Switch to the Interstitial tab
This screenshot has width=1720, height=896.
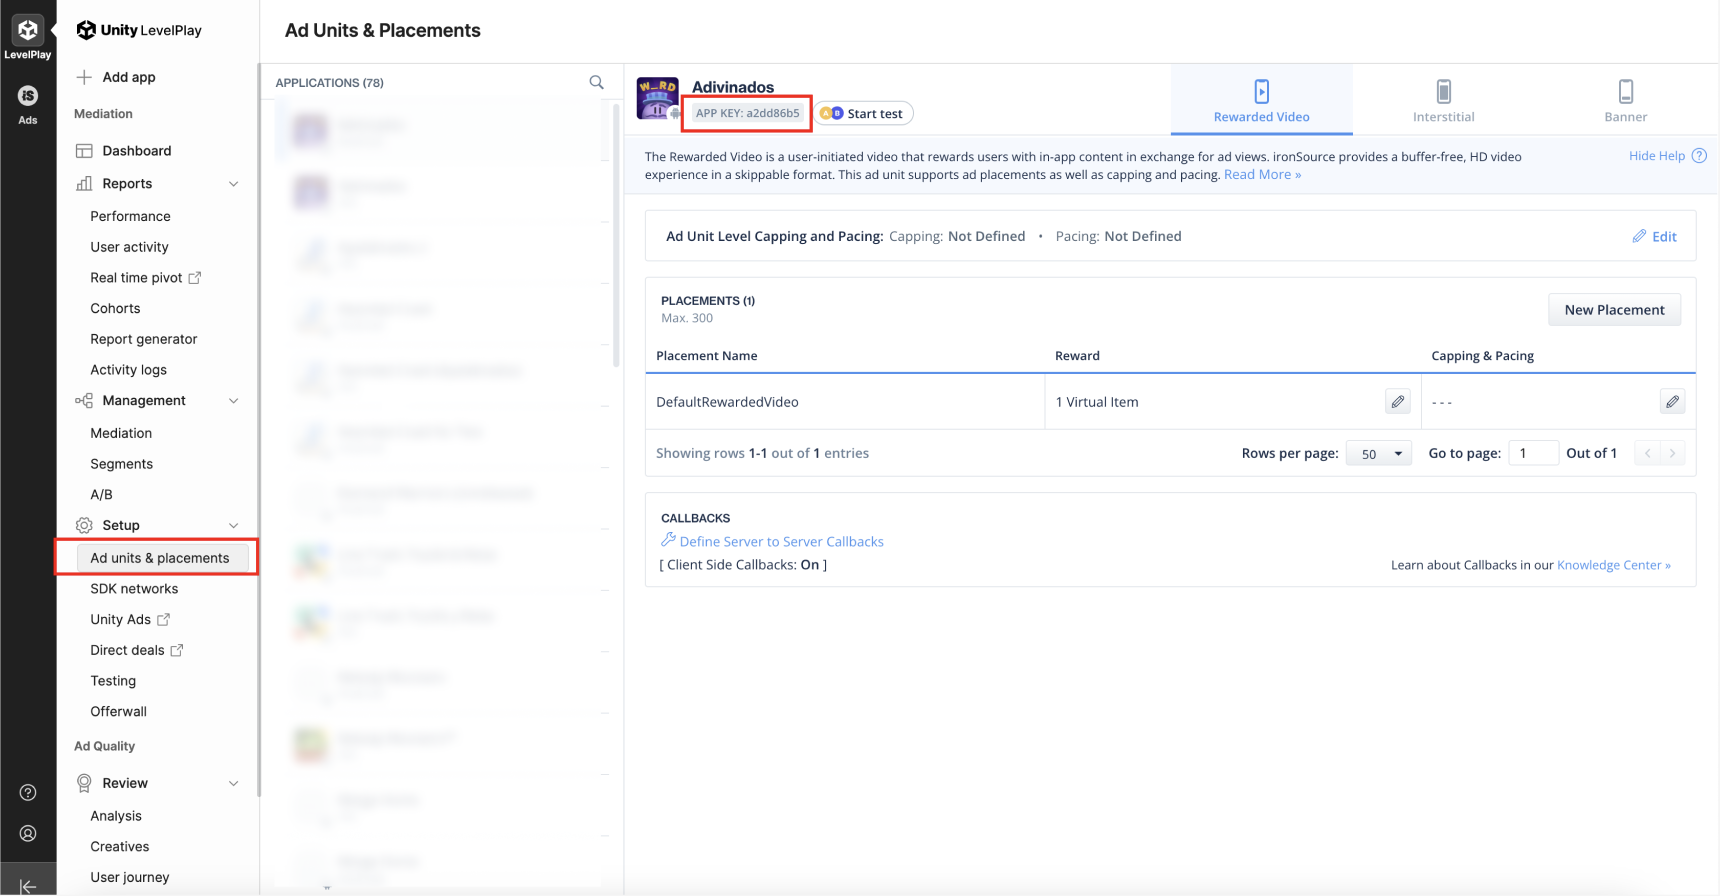(1443, 100)
